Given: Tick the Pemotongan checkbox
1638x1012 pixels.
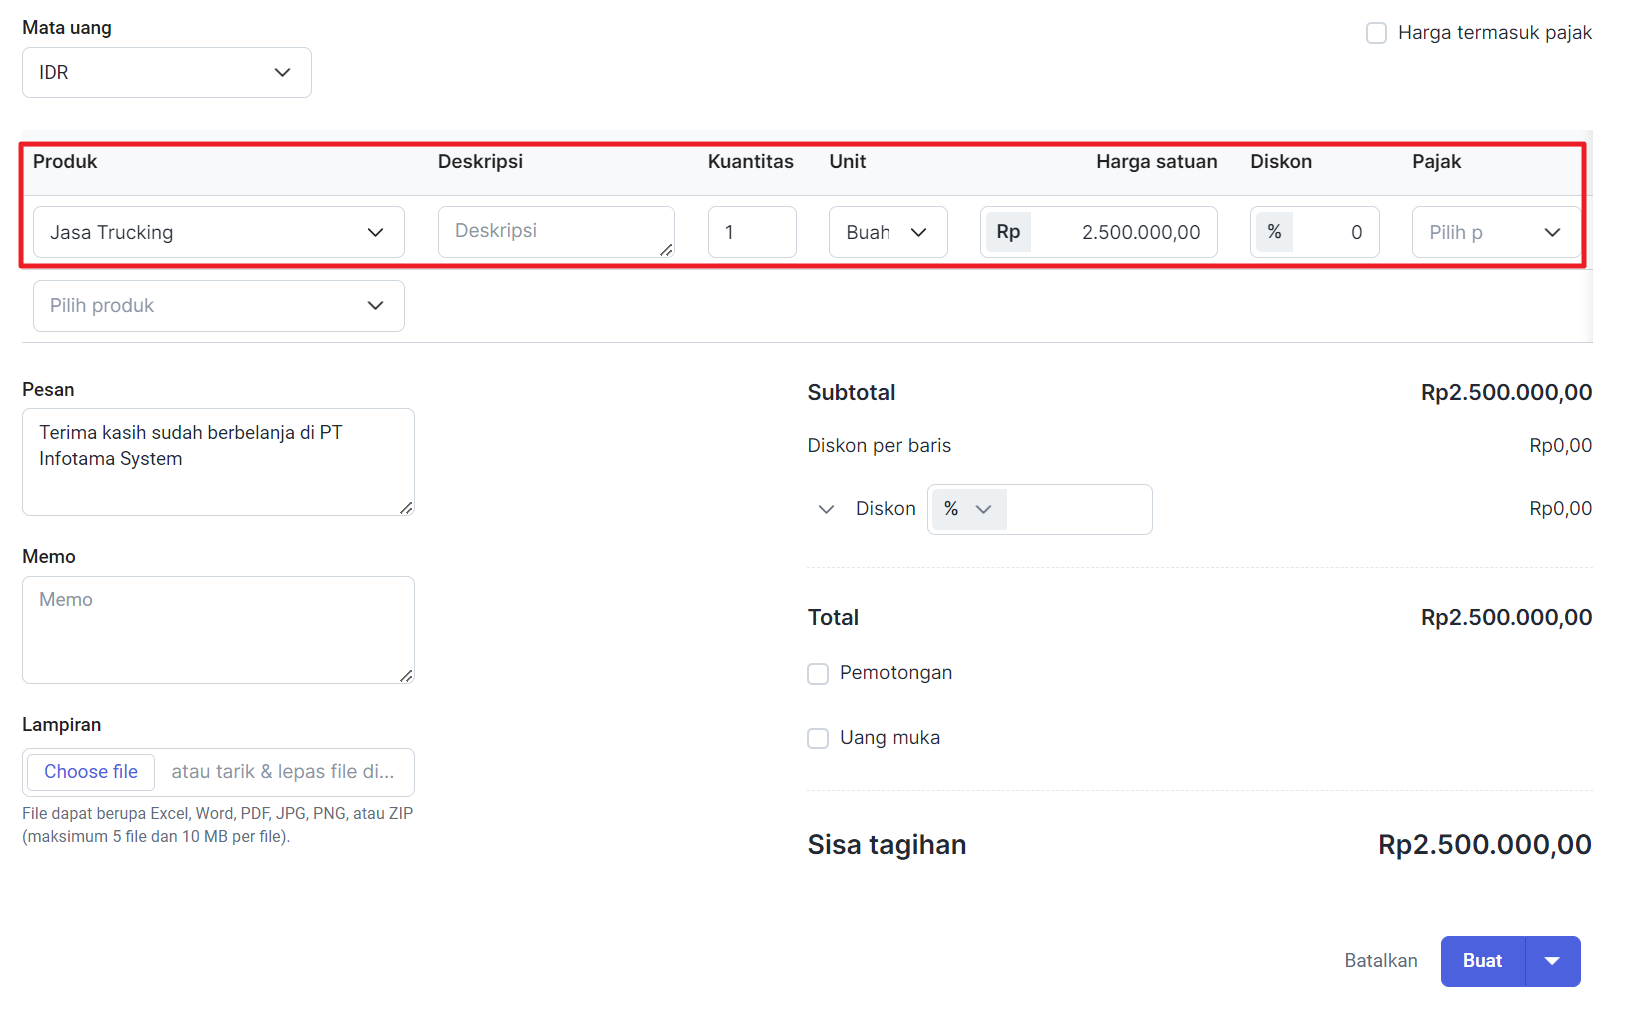Looking at the screenshot, I should point(818,674).
